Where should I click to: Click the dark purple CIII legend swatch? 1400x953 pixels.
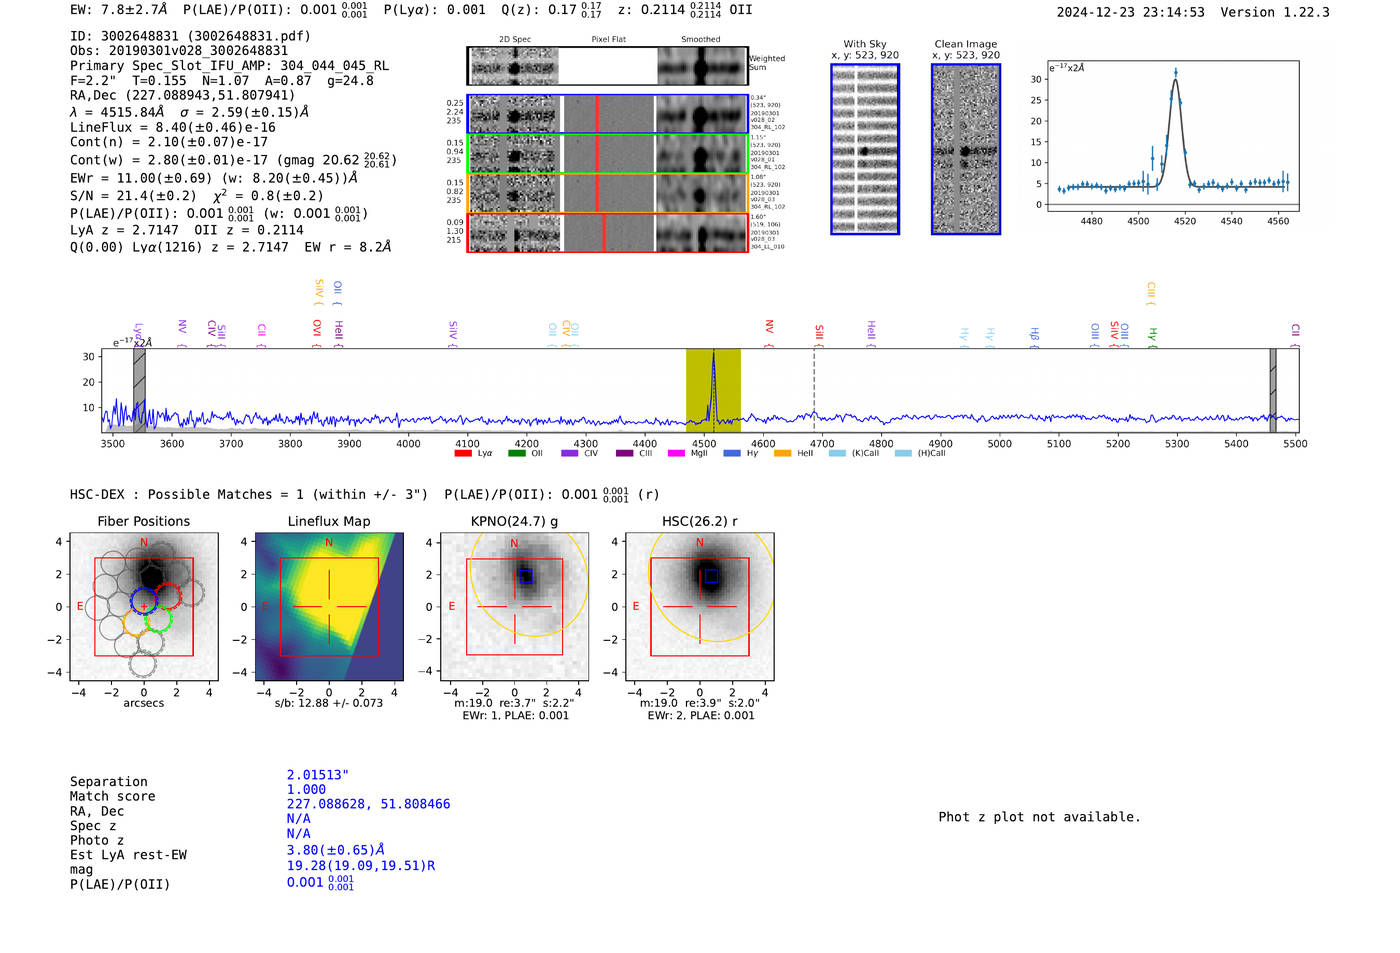click(624, 454)
